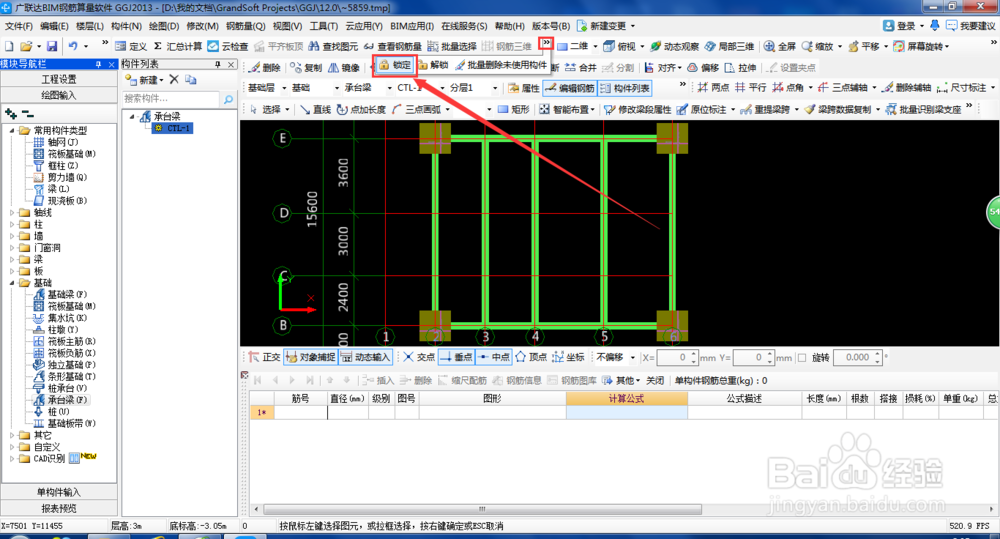Click batch delete unused components (批量删除未使用构件)
Screen dimensions: 1000x539
click(x=501, y=65)
